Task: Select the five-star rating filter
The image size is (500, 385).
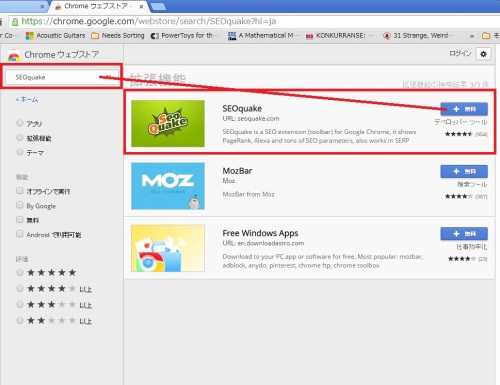Action: pos(20,272)
